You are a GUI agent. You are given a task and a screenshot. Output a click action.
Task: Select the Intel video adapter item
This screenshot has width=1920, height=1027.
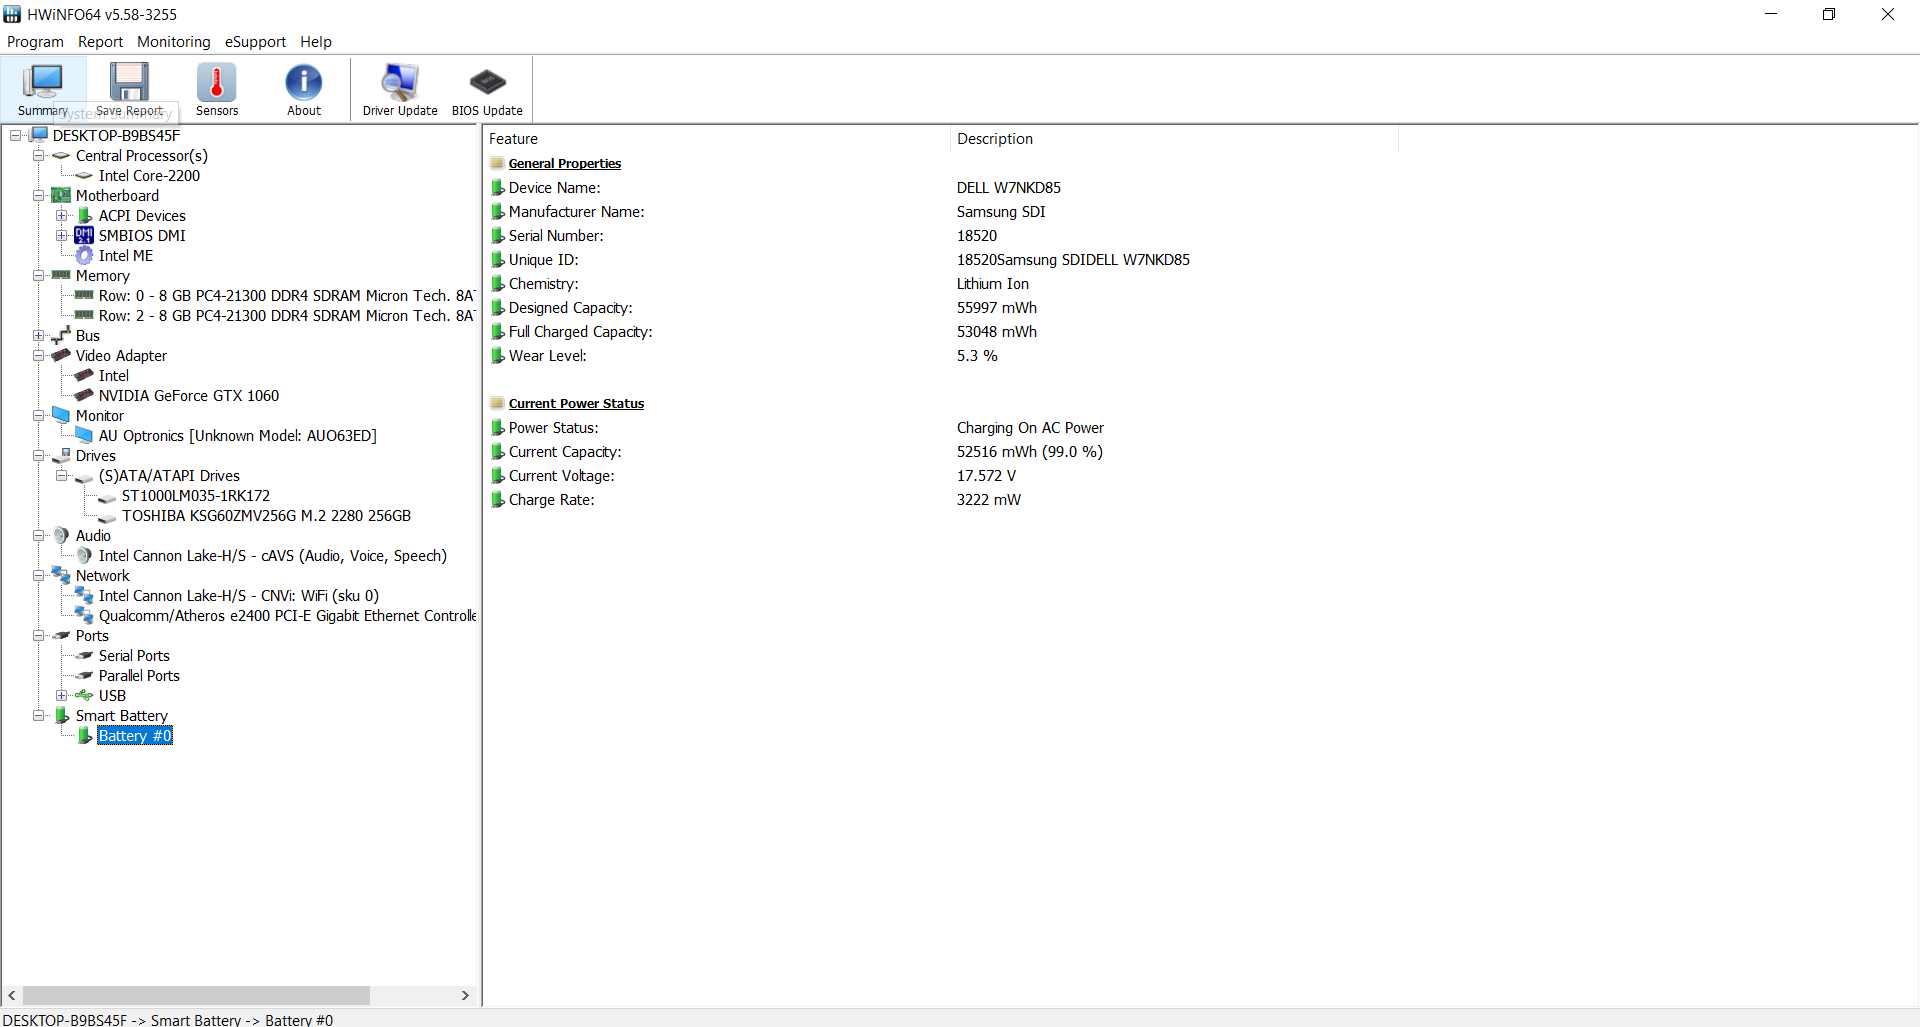[114, 375]
